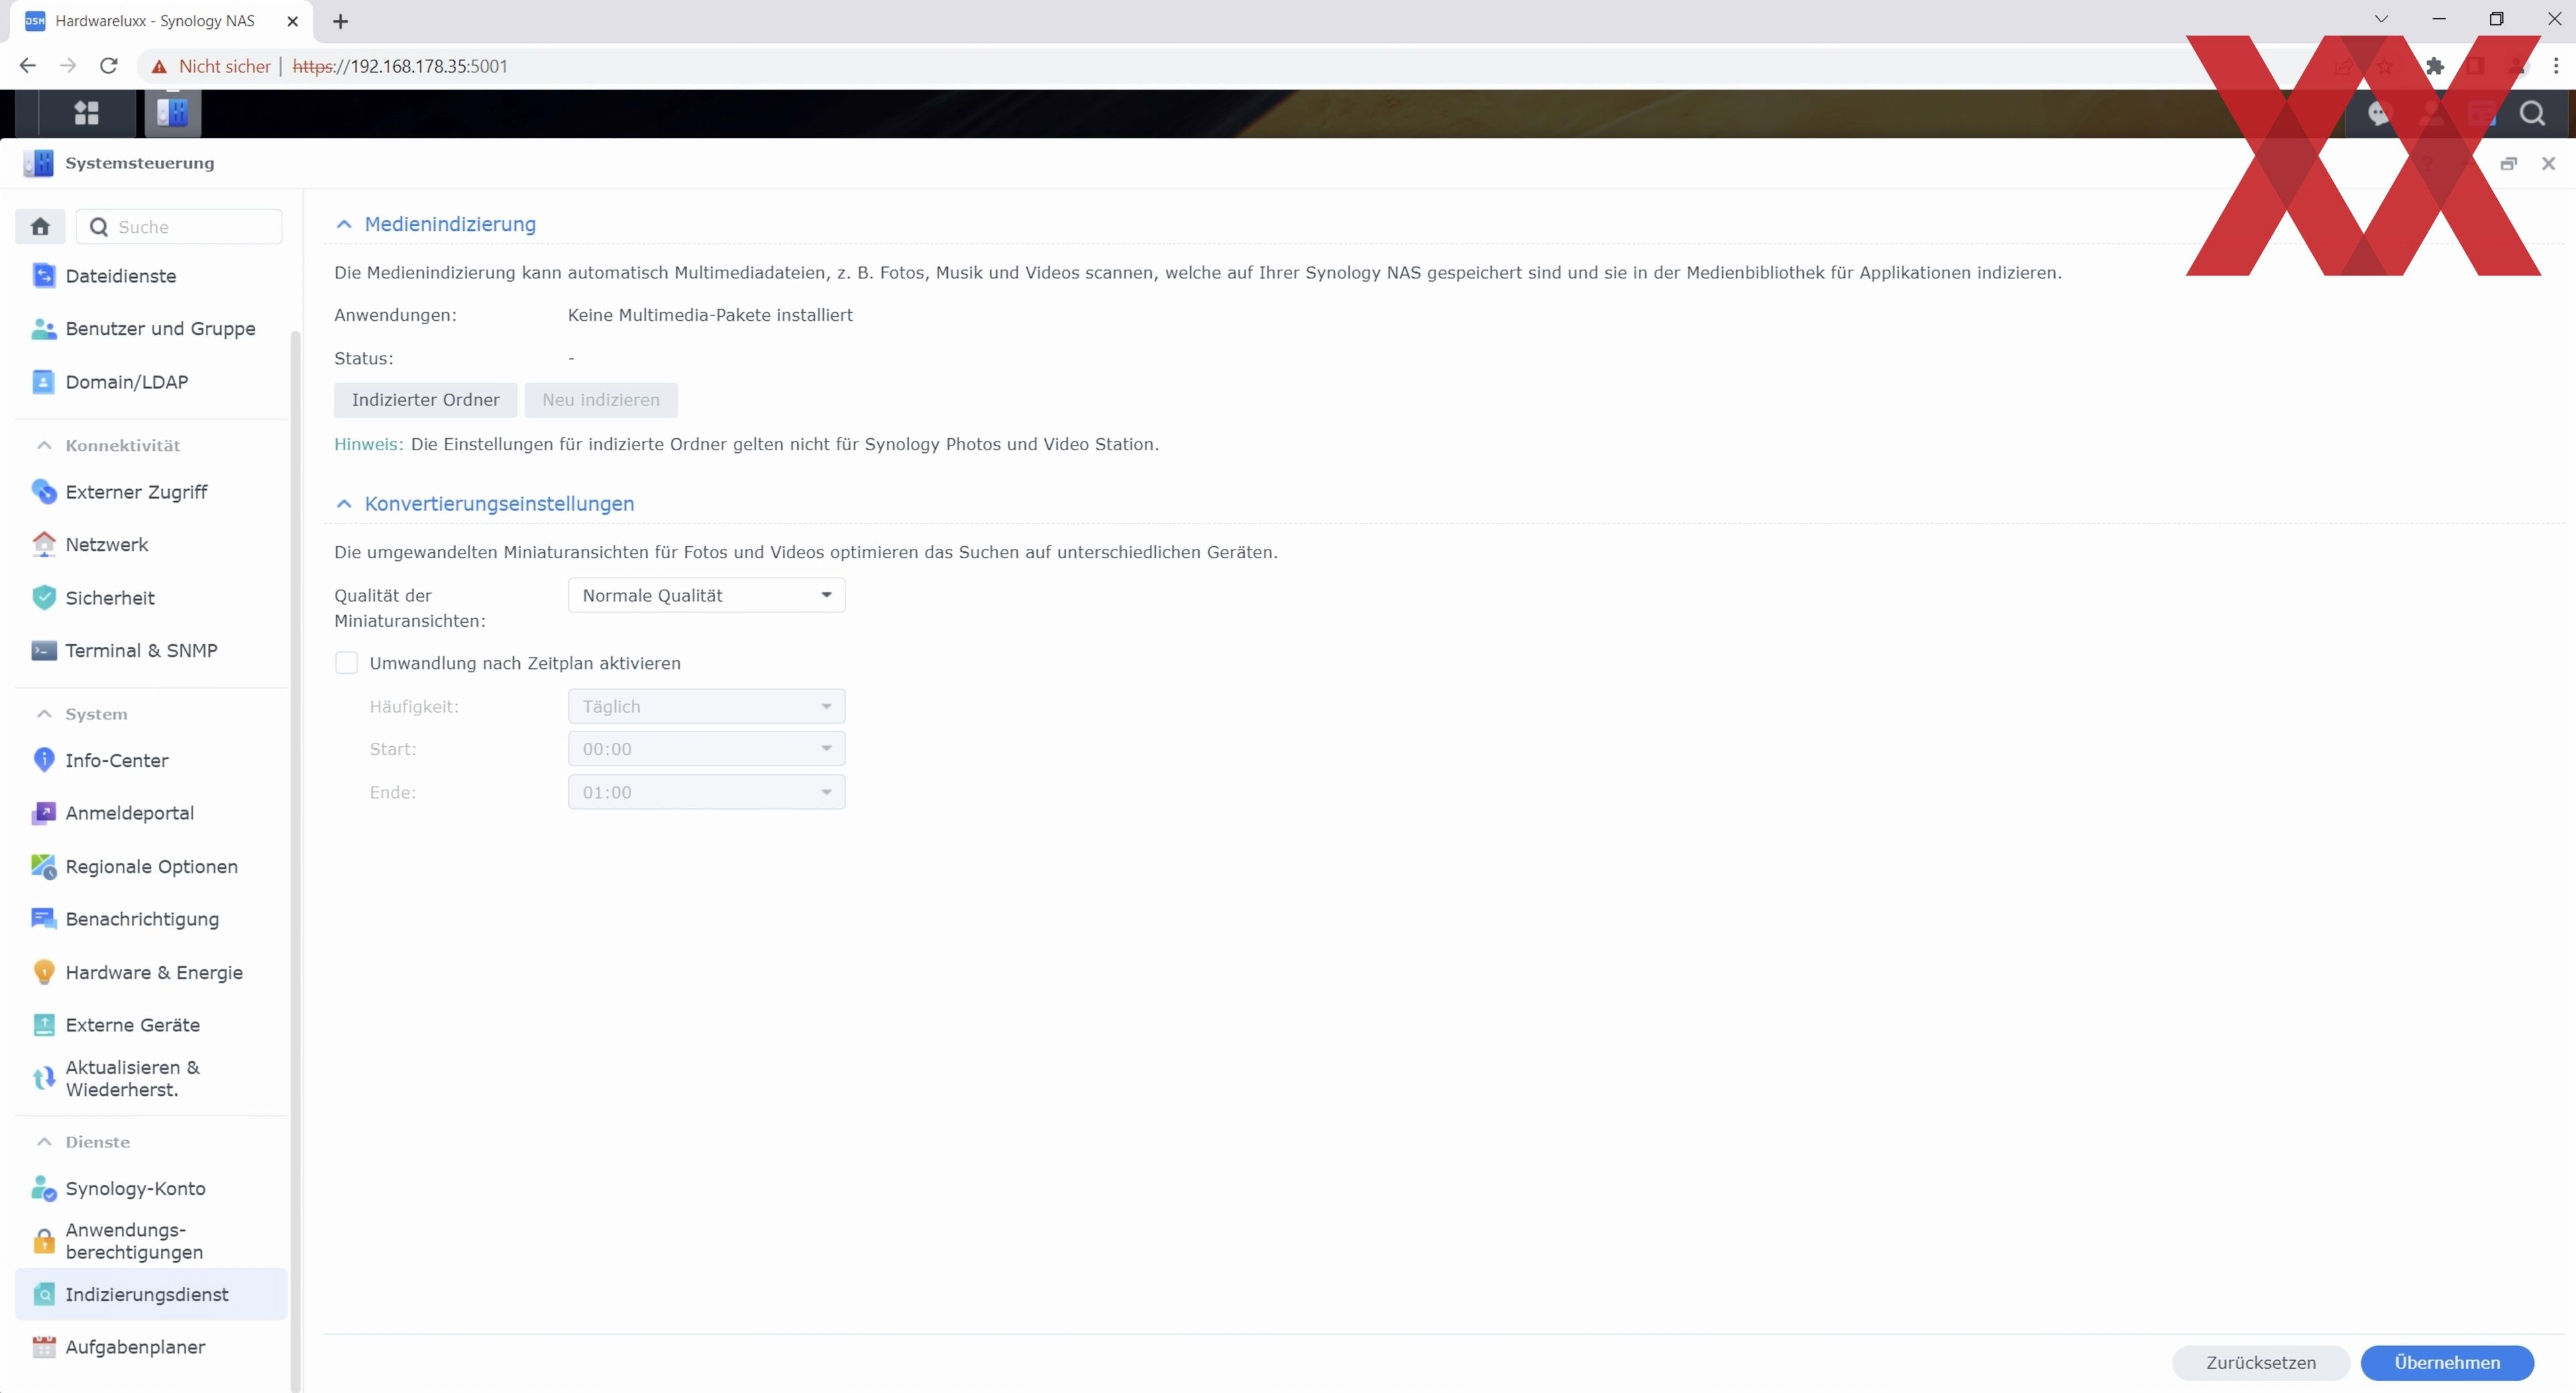This screenshot has width=2576, height=1393.
Task: Click the Dateidienste icon
Action: (44, 276)
